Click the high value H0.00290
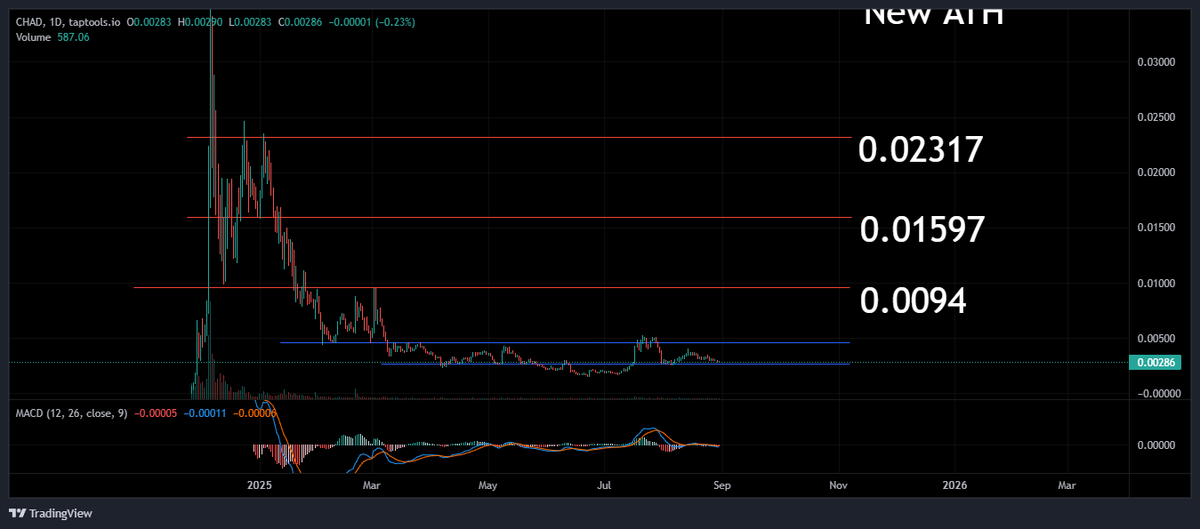 tap(199, 22)
